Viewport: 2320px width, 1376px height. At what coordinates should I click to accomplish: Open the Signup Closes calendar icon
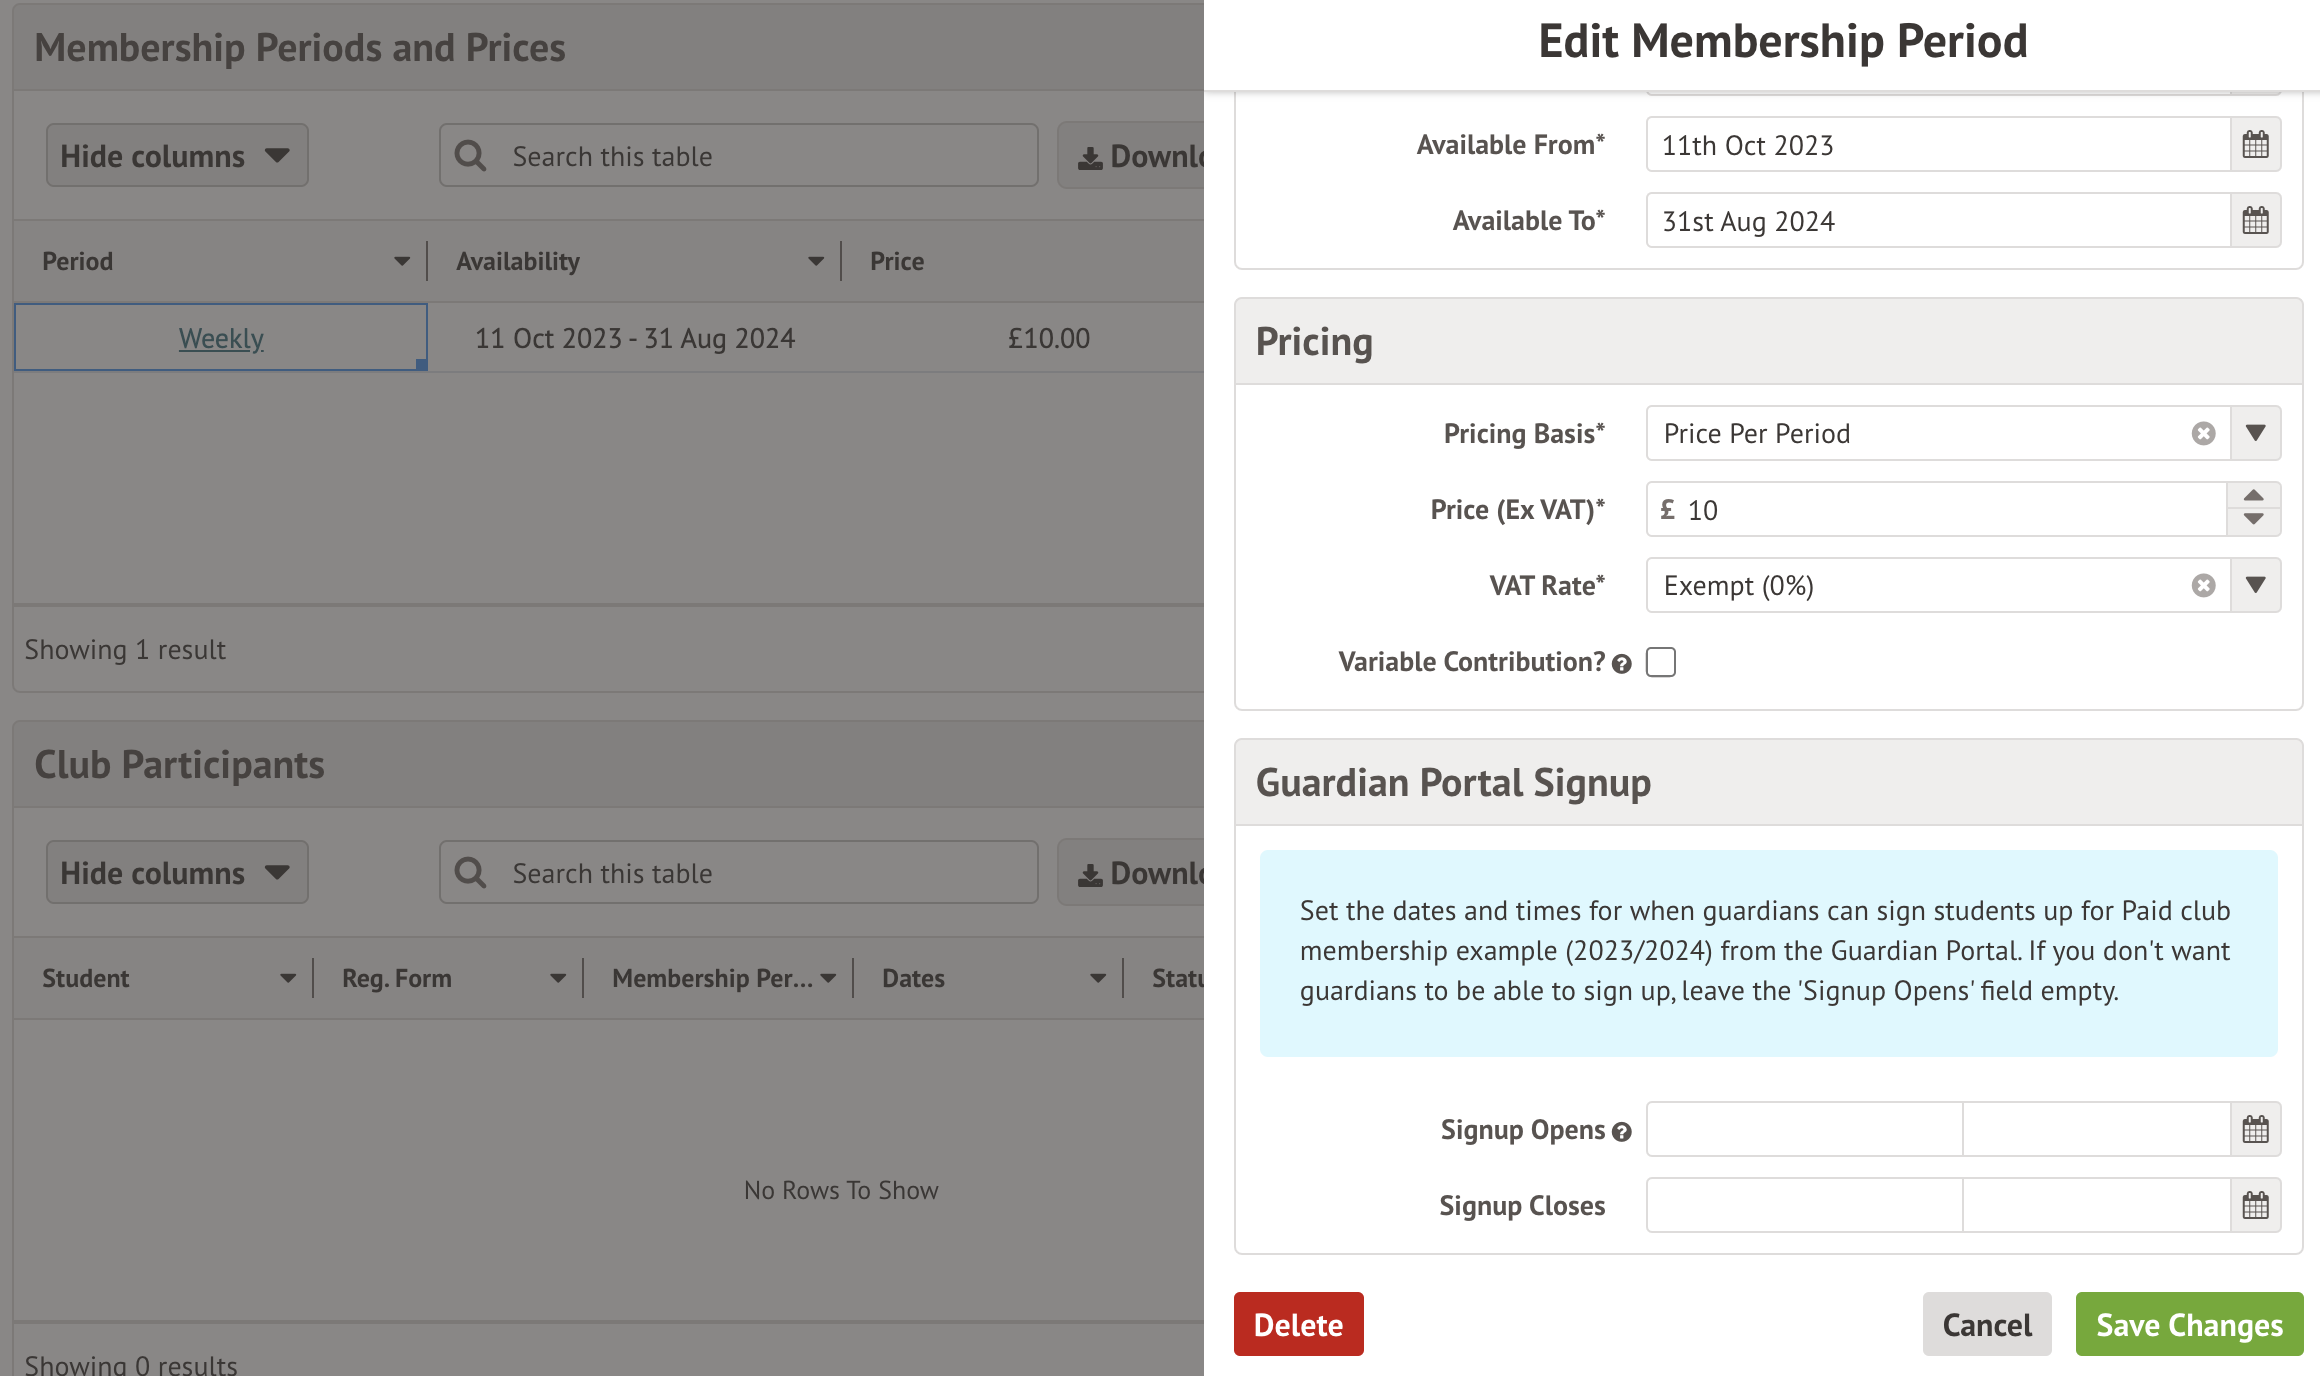(x=2255, y=1206)
